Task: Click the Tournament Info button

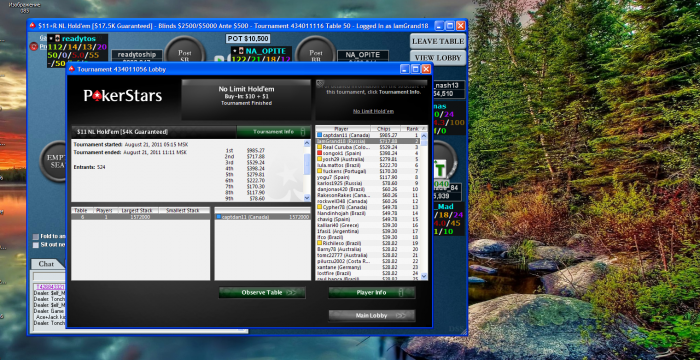Action: (274, 132)
